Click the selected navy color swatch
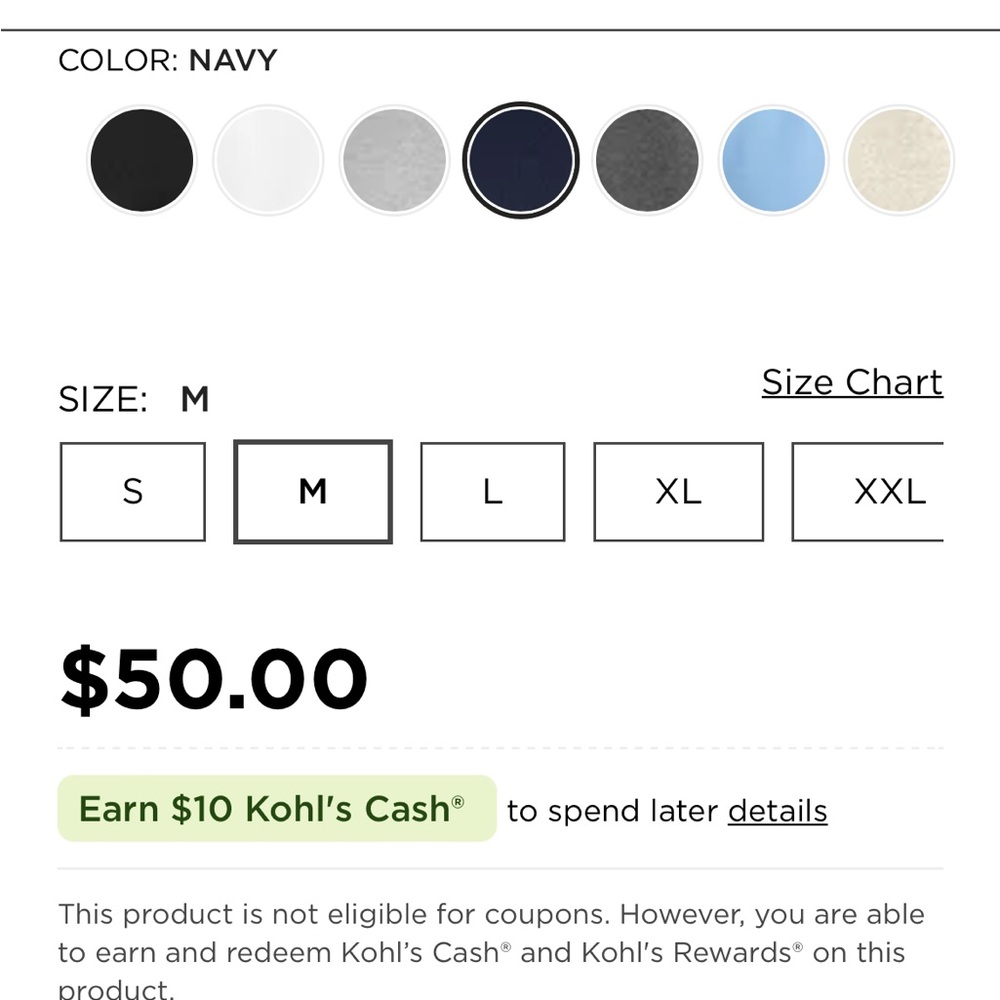Screen dimensions: 1000x1000 click(521, 160)
